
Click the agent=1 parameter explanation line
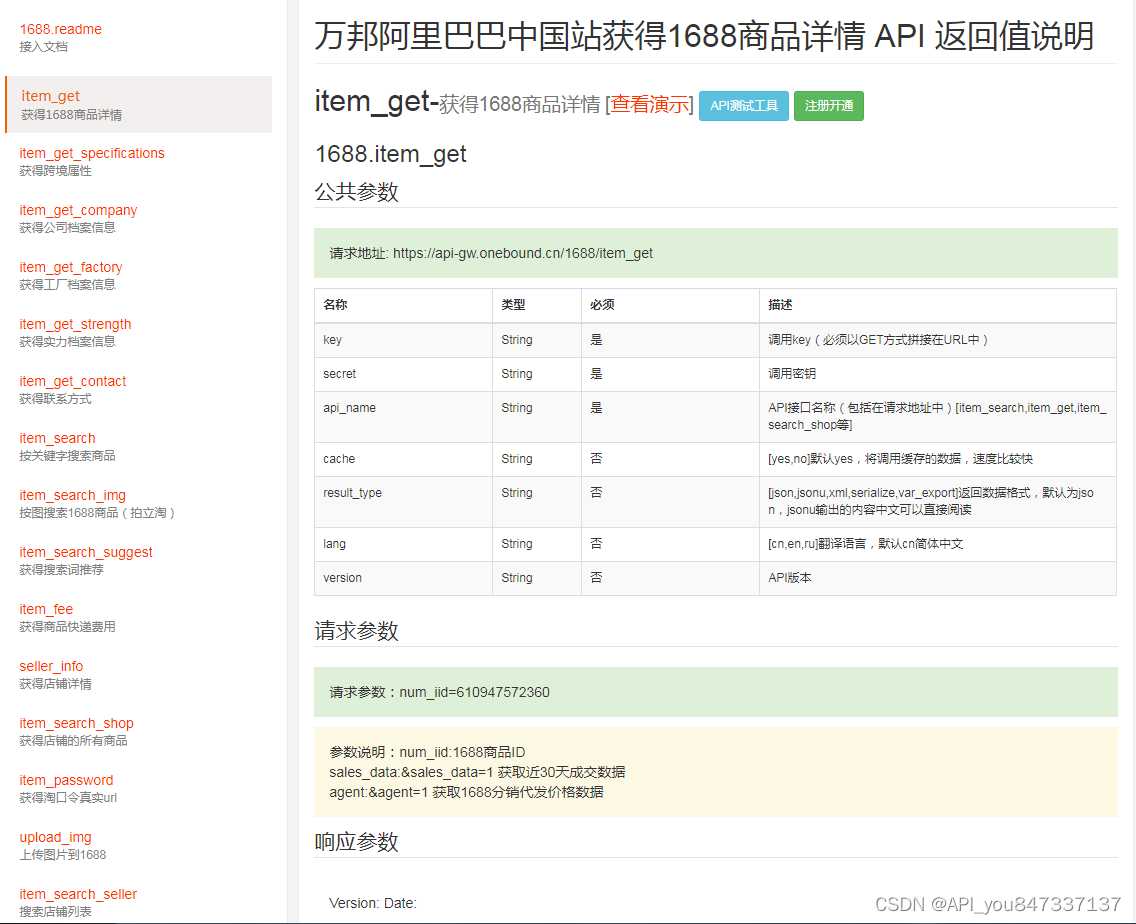(x=466, y=792)
